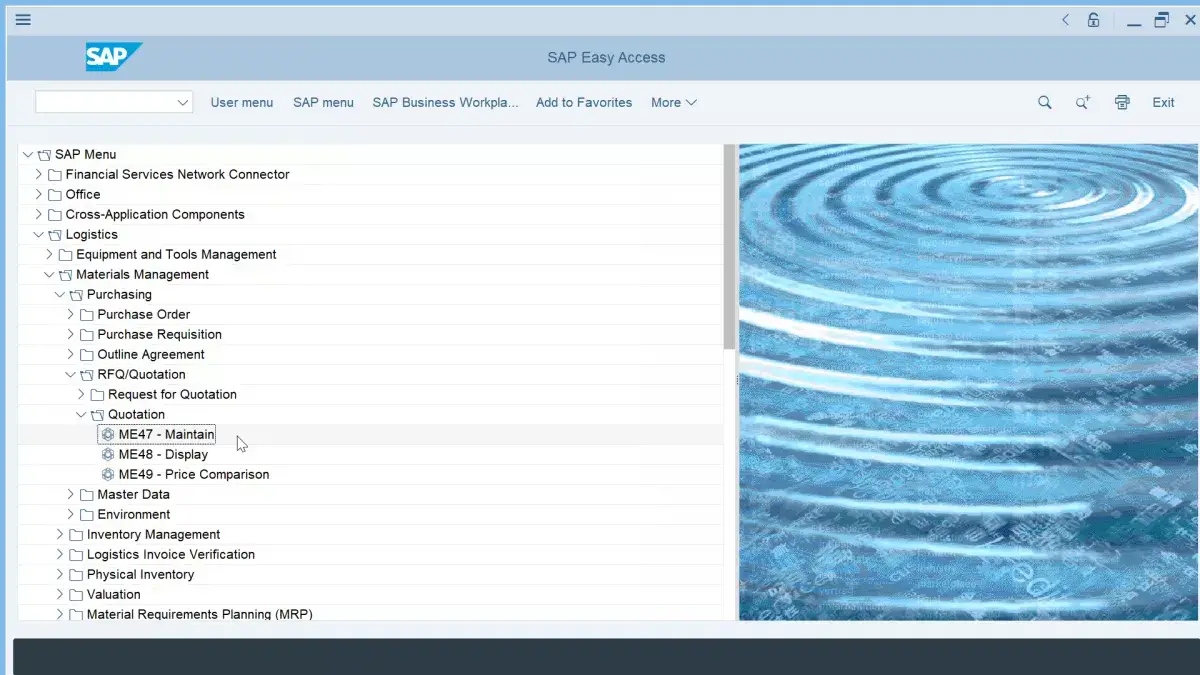Collapse the Quotation node arrow
1200x675 pixels.
click(x=81, y=414)
